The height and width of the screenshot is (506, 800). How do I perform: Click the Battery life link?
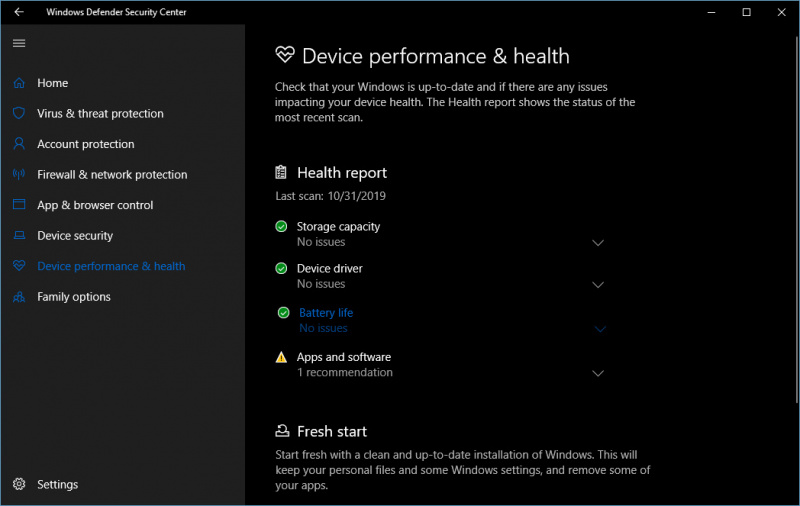click(326, 313)
